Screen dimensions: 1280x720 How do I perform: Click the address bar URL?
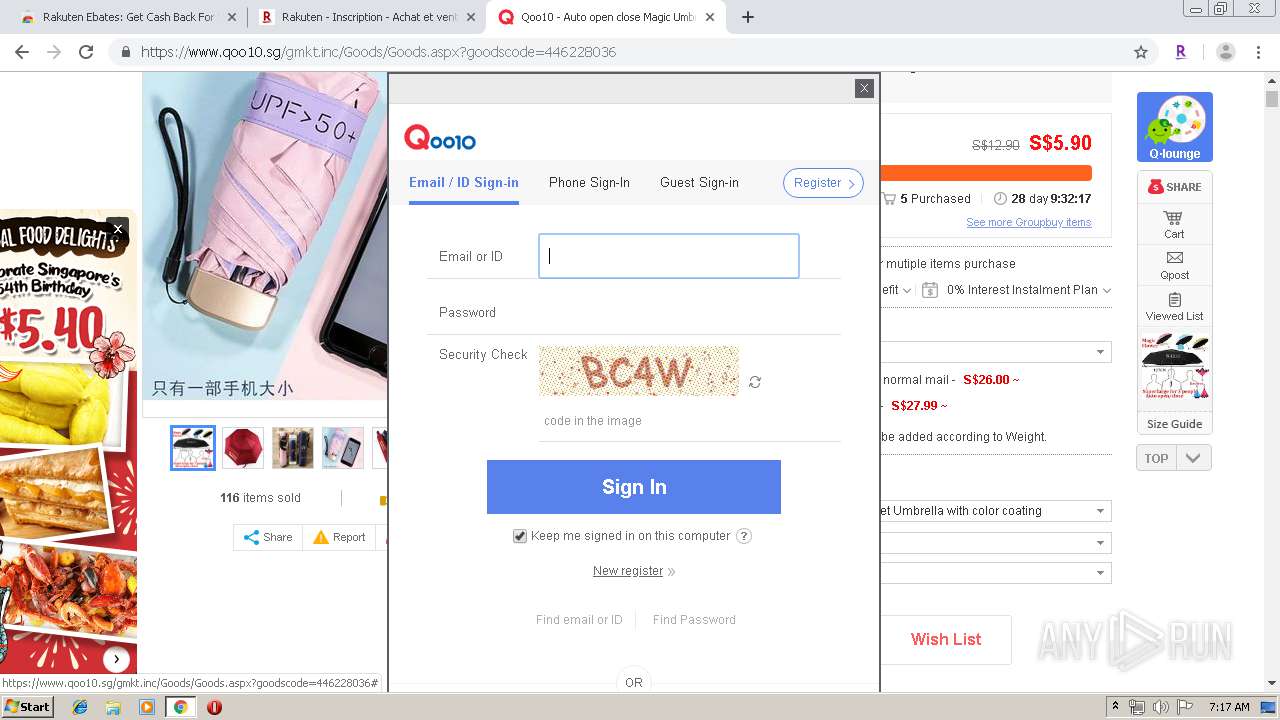click(378, 52)
